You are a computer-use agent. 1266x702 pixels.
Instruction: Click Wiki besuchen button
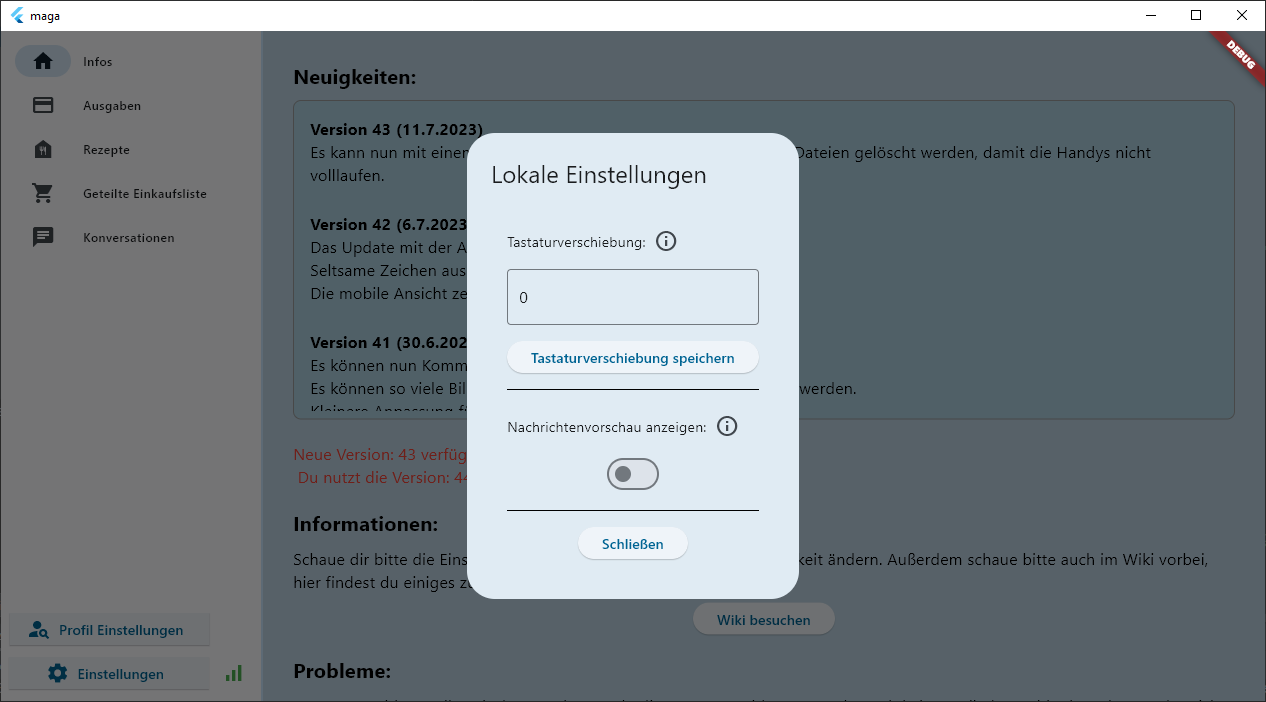coord(764,620)
